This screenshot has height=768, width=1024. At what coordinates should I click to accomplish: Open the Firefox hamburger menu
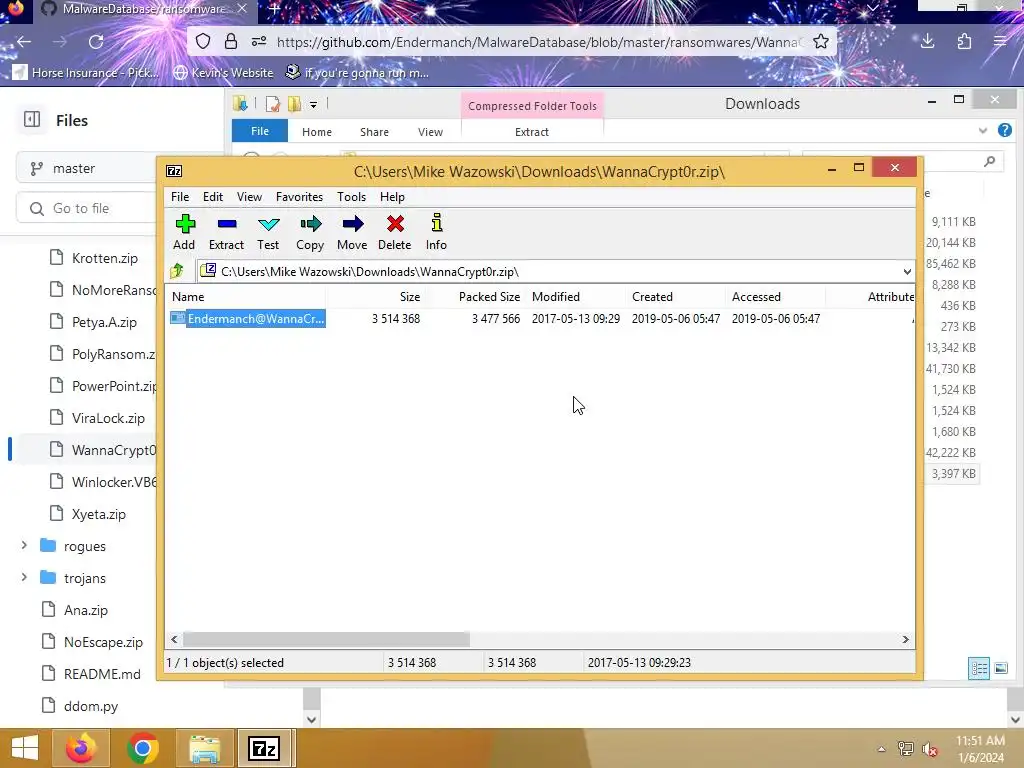point(1000,42)
